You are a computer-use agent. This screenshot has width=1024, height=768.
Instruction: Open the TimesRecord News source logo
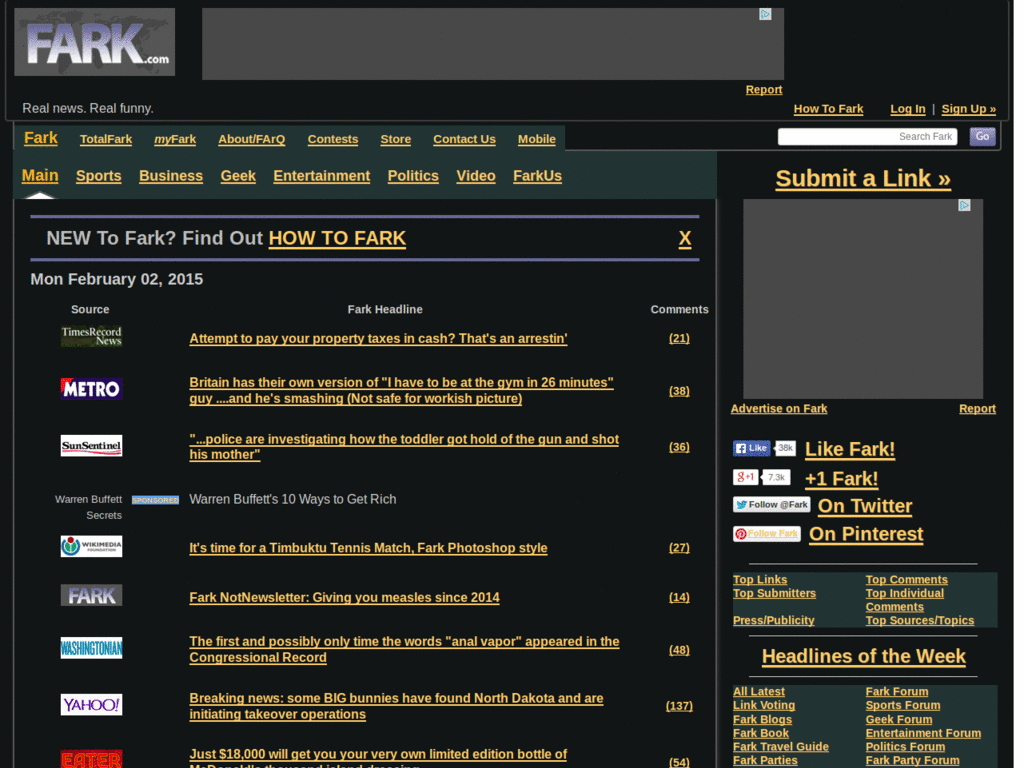tap(91, 336)
